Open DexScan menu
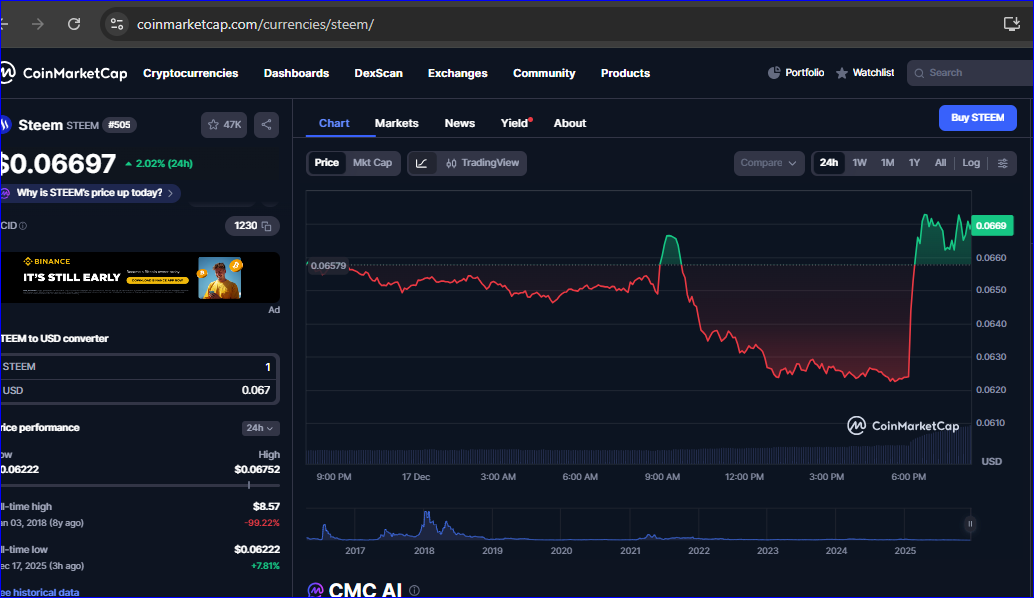1034x598 pixels. [x=379, y=73]
